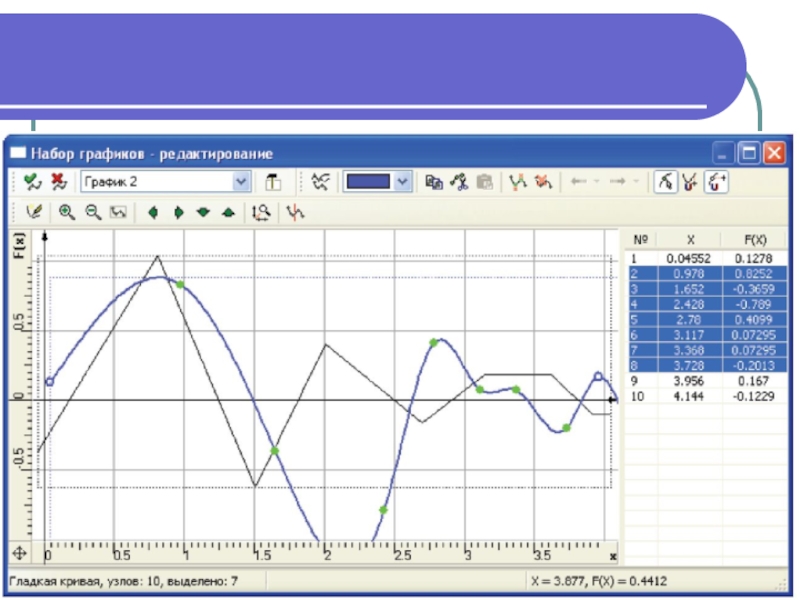Click the copy nodes icon
Screen dimensions: 800x600
[x=434, y=182]
